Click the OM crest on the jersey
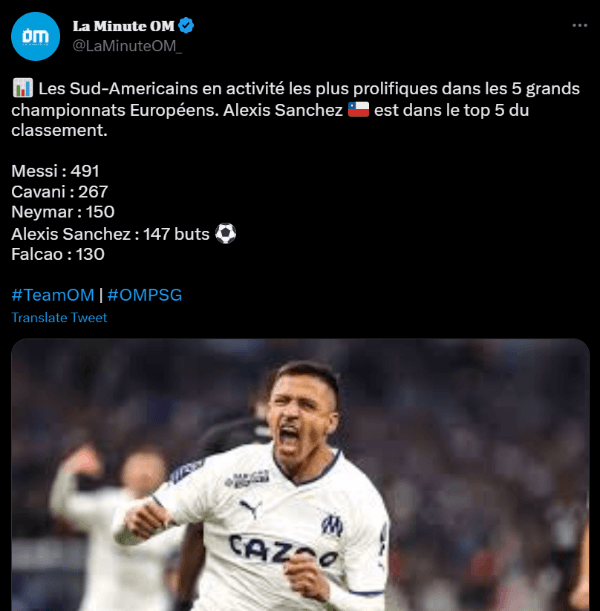 pos(332,524)
